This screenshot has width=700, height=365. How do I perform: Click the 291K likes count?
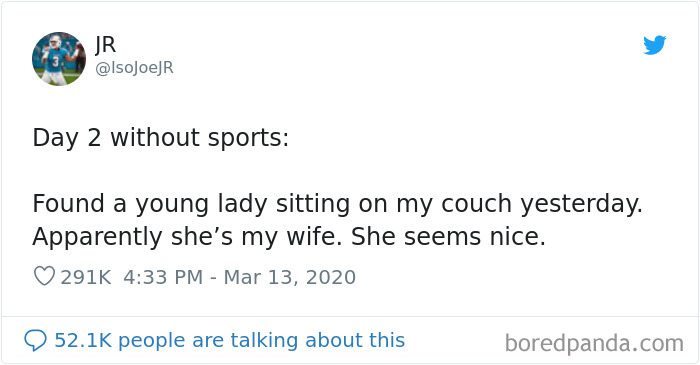[86, 277]
